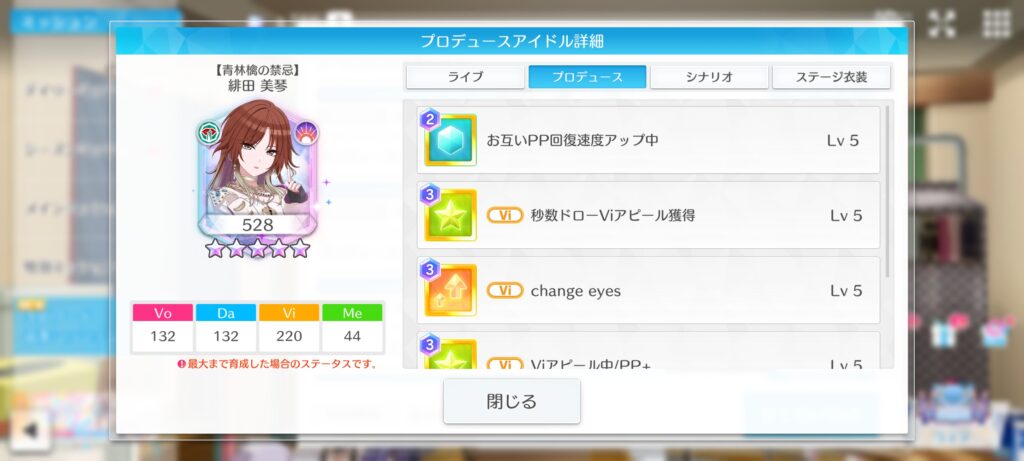Select the お互いPP回復速度アップ中 skill row
This screenshot has height=461, width=1024.
(x=648, y=140)
